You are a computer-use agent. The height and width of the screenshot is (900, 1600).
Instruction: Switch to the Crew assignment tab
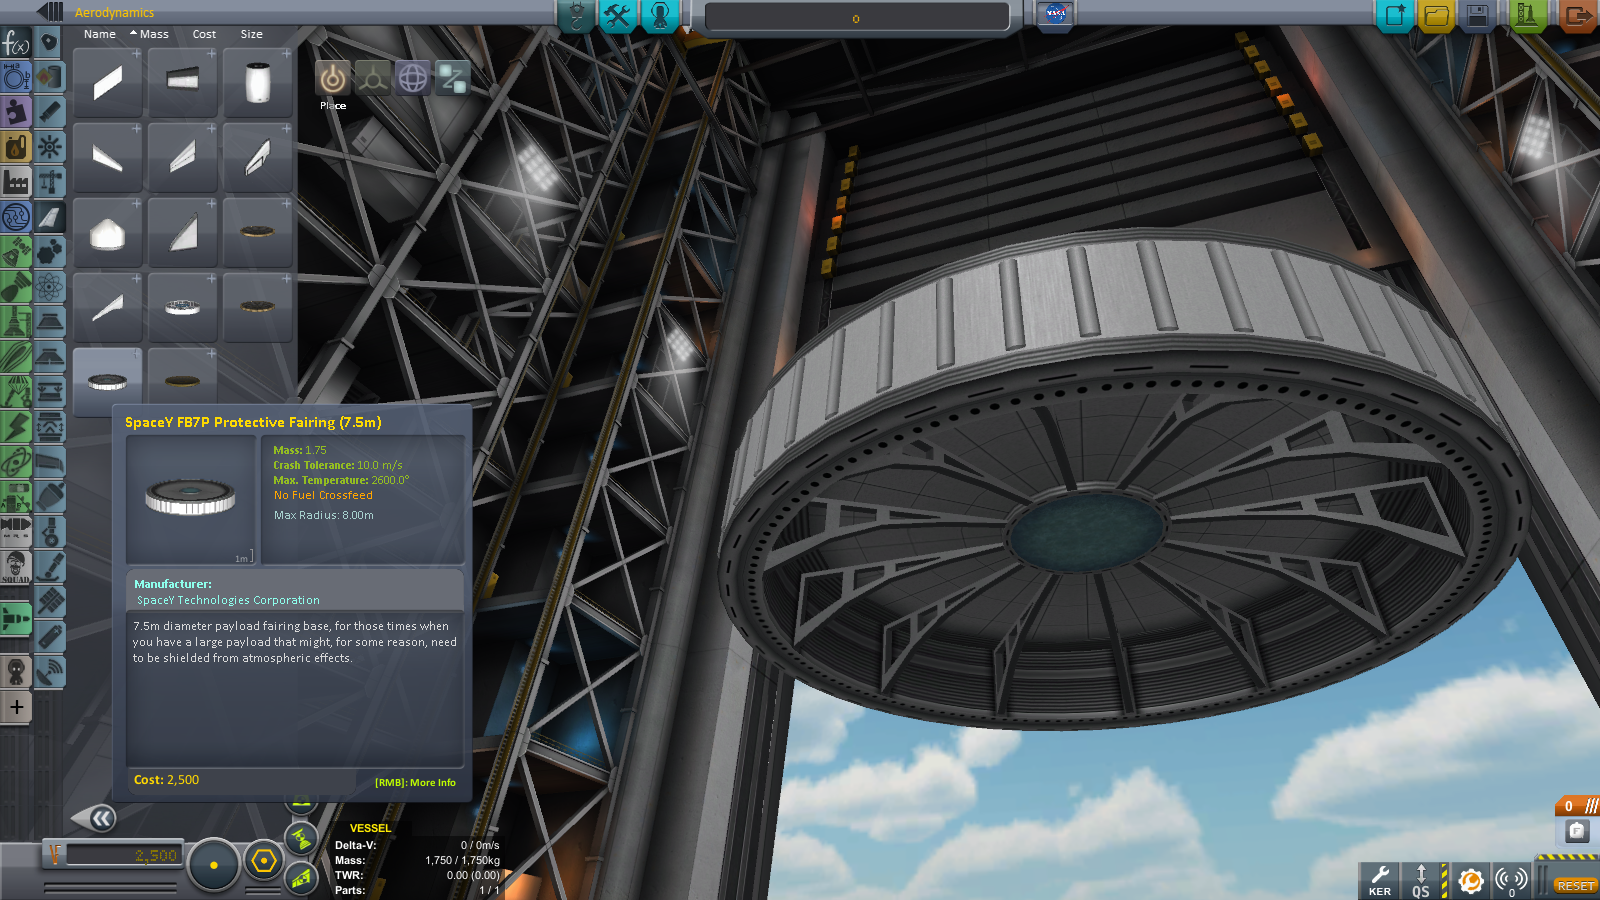point(660,15)
